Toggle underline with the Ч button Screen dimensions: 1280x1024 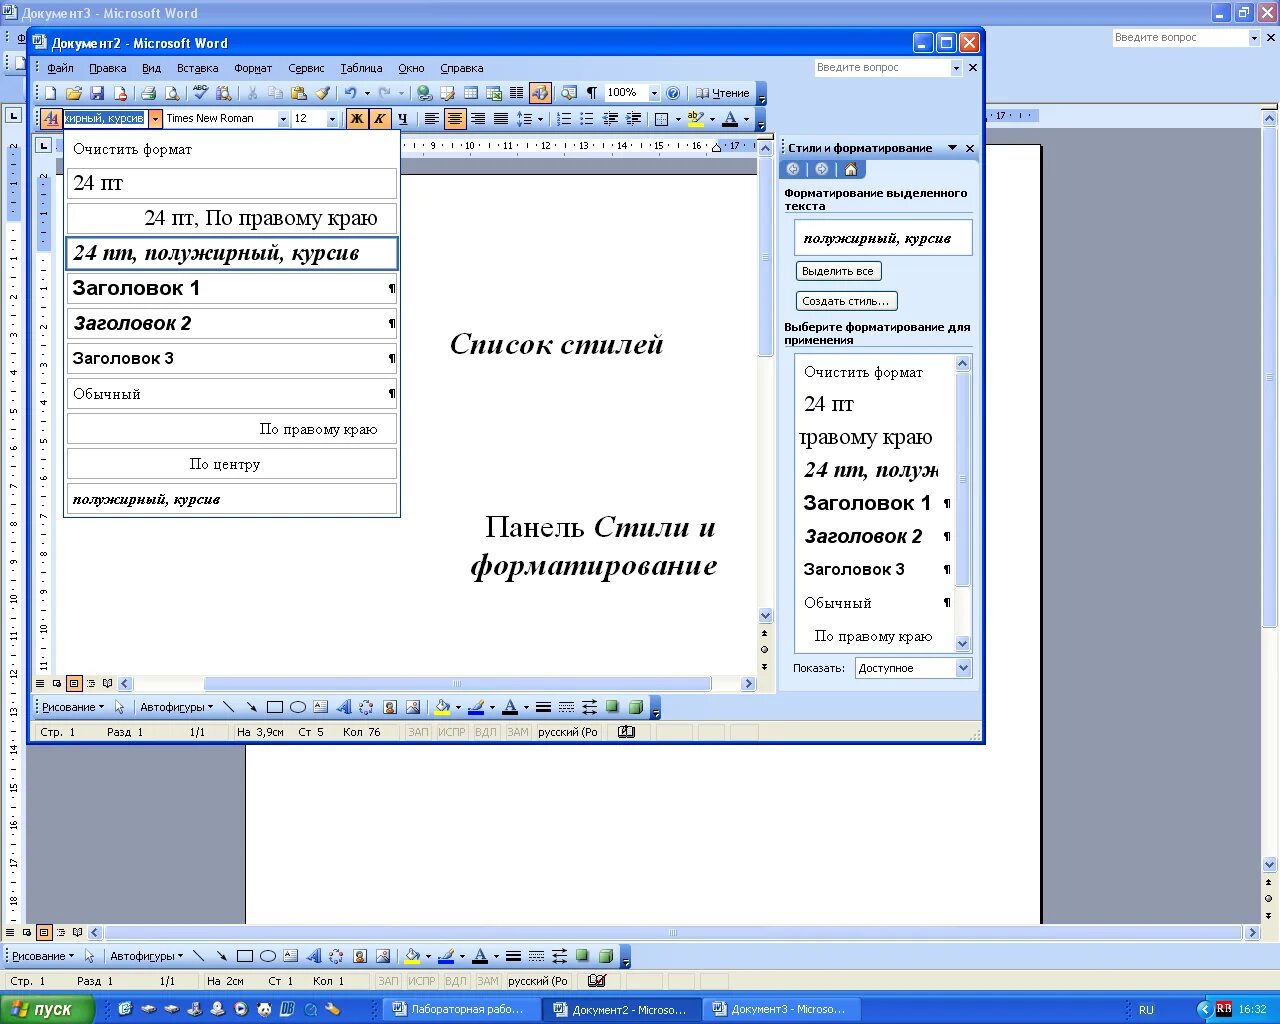[402, 119]
